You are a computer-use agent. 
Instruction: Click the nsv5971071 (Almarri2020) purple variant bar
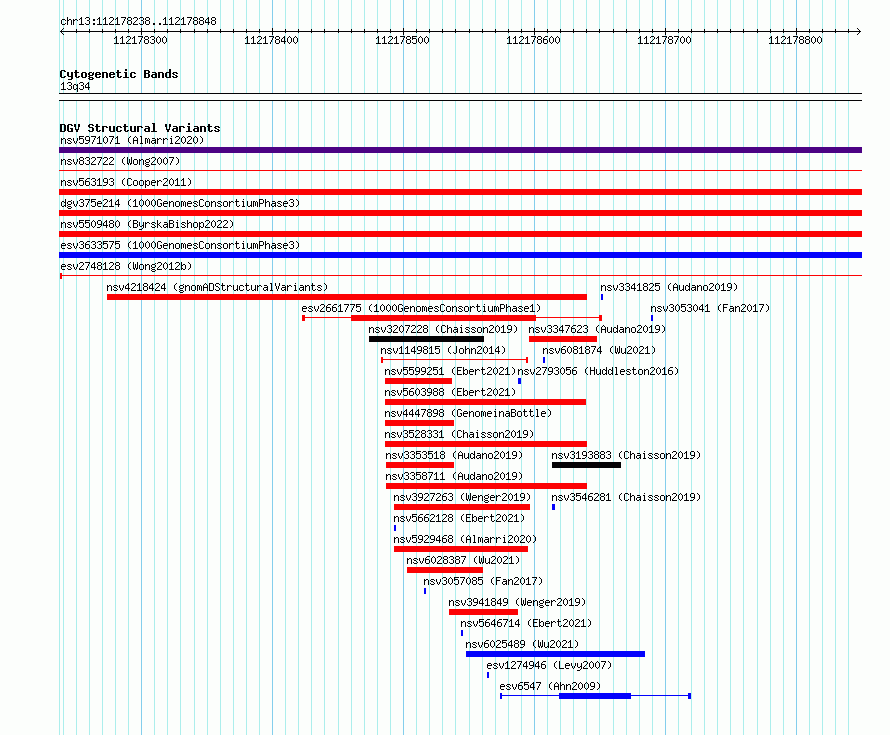pos(460,150)
